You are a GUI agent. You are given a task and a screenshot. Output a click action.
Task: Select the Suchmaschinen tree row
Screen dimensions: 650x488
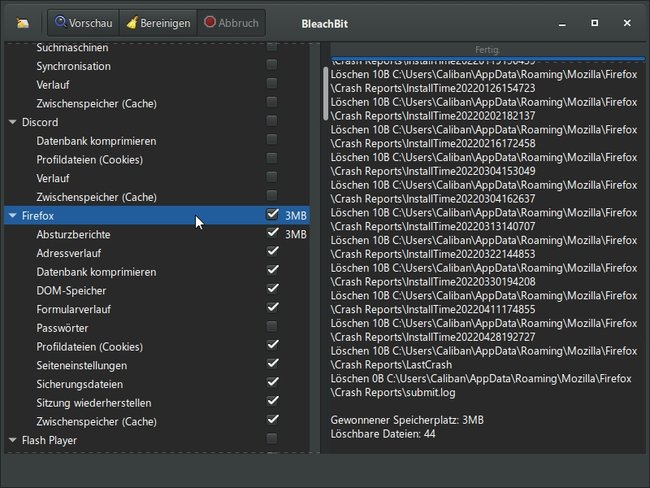pyautogui.click(x=157, y=48)
